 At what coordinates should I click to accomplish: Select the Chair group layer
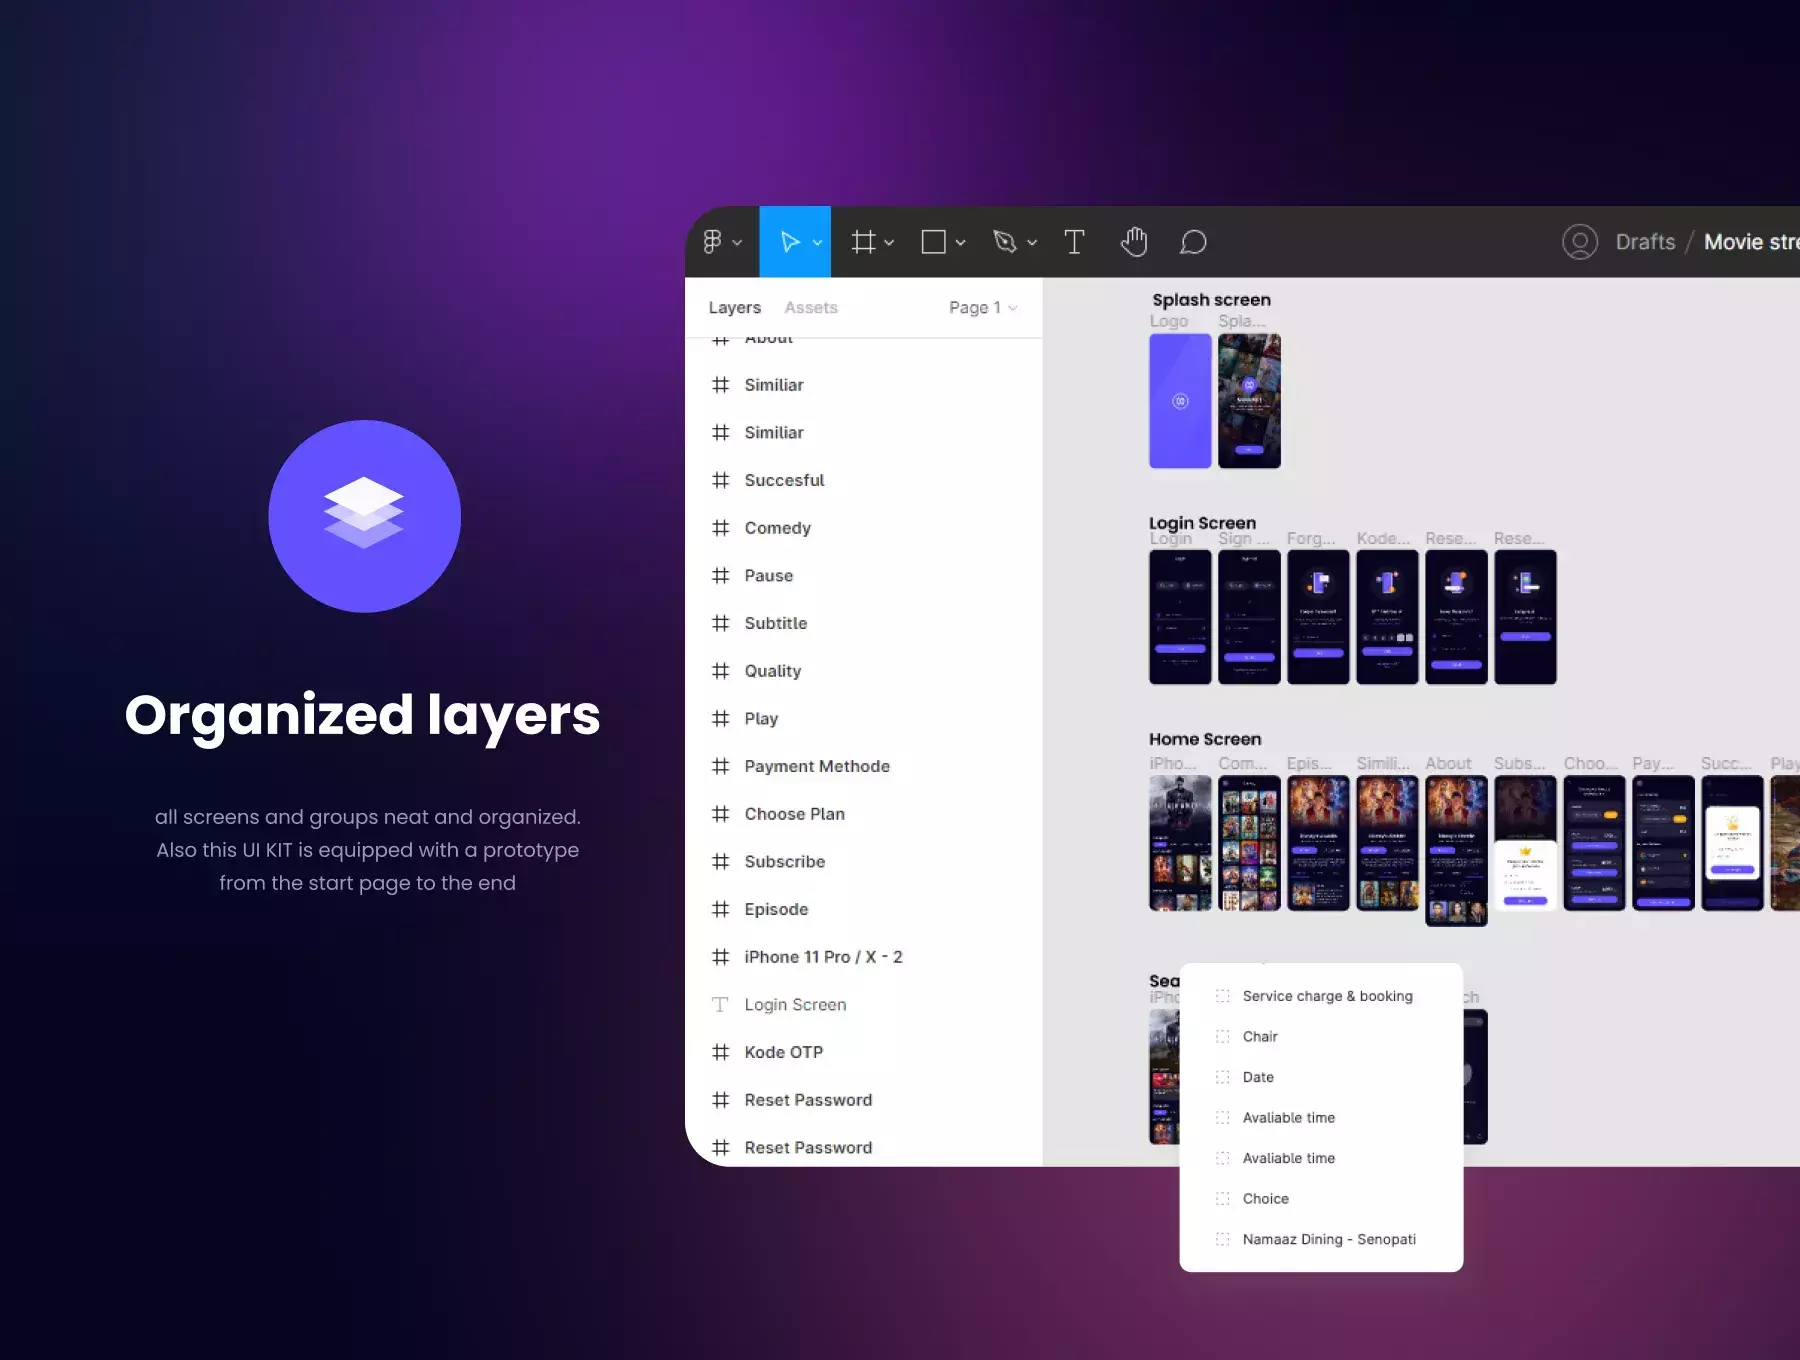[1321, 1037]
